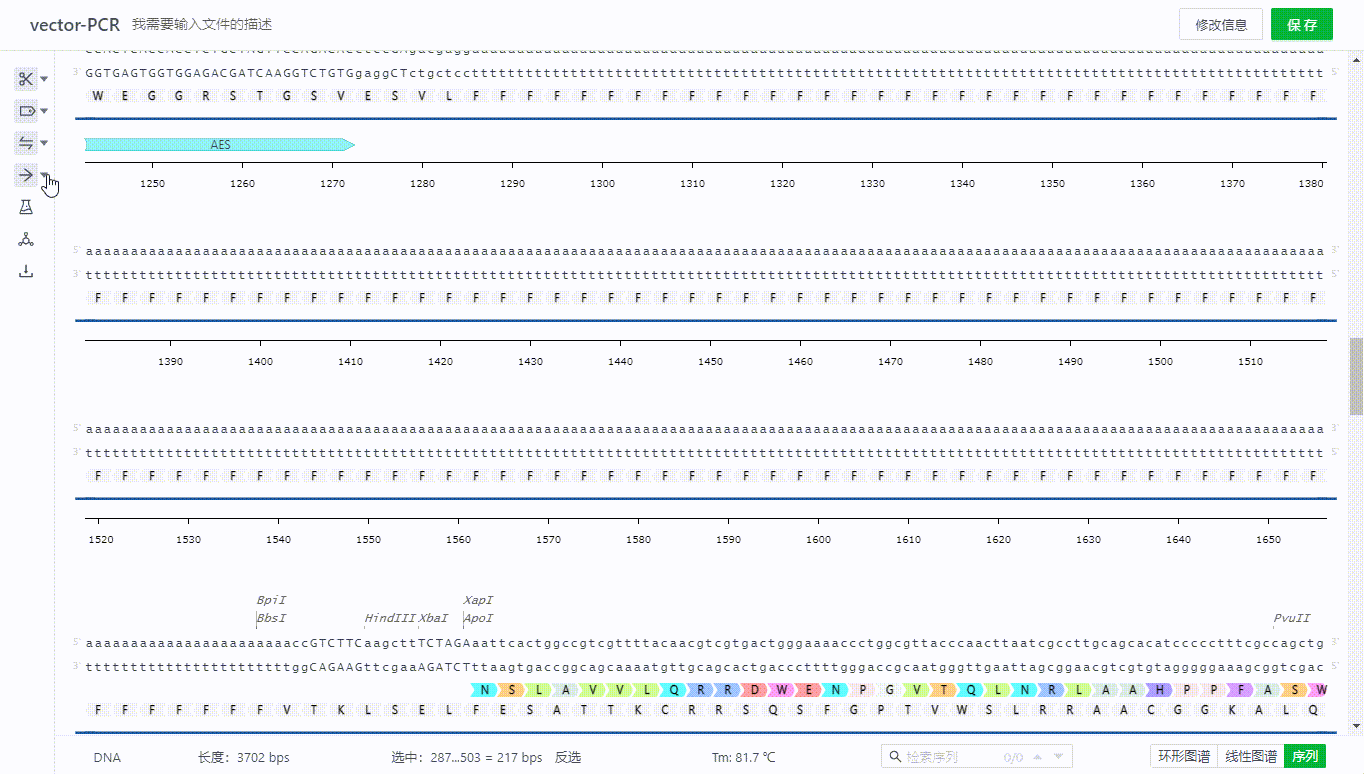Screen dimensions: 1364x774
Task: Expand the tag tool dropdown arrow
Action: (x=44, y=111)
